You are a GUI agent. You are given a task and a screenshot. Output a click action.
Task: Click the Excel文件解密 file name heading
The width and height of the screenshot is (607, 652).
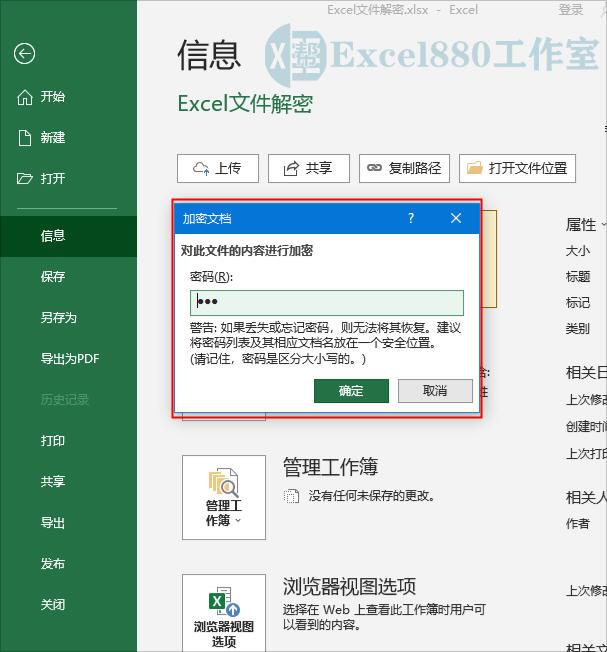tap(245, 104)
